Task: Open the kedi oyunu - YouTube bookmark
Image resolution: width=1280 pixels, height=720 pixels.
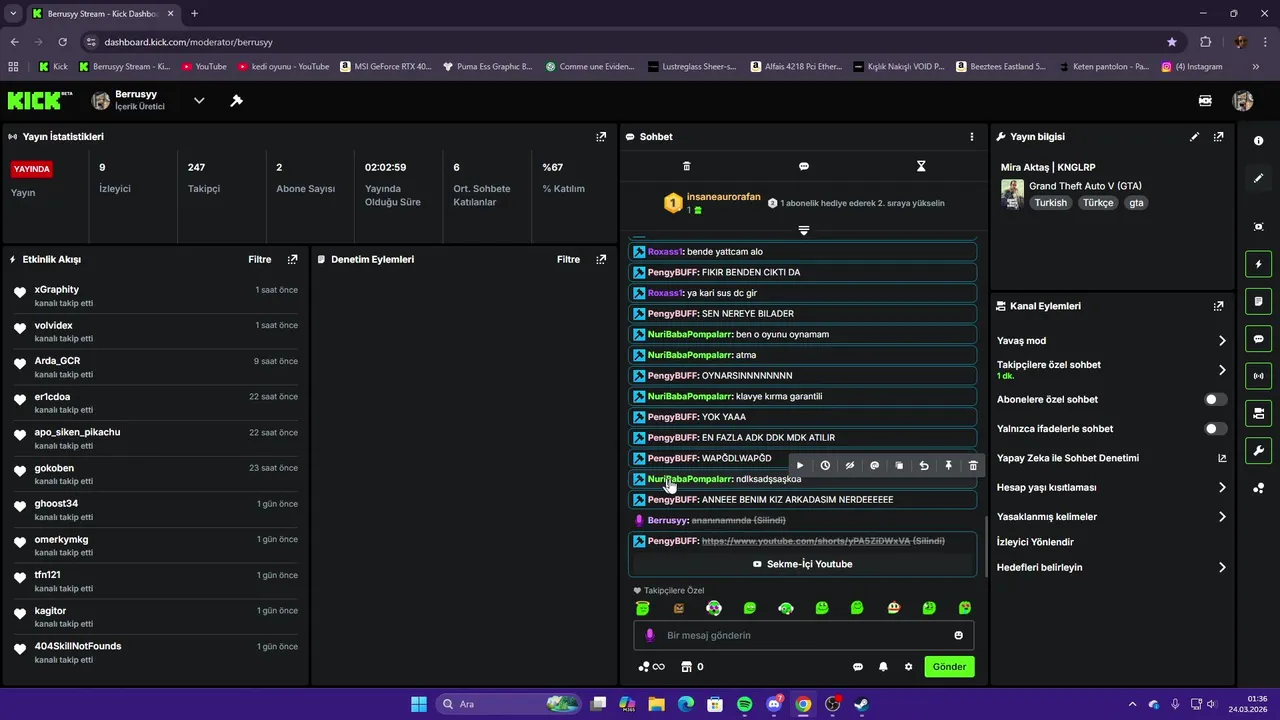Action: click(x=284, y=67)
